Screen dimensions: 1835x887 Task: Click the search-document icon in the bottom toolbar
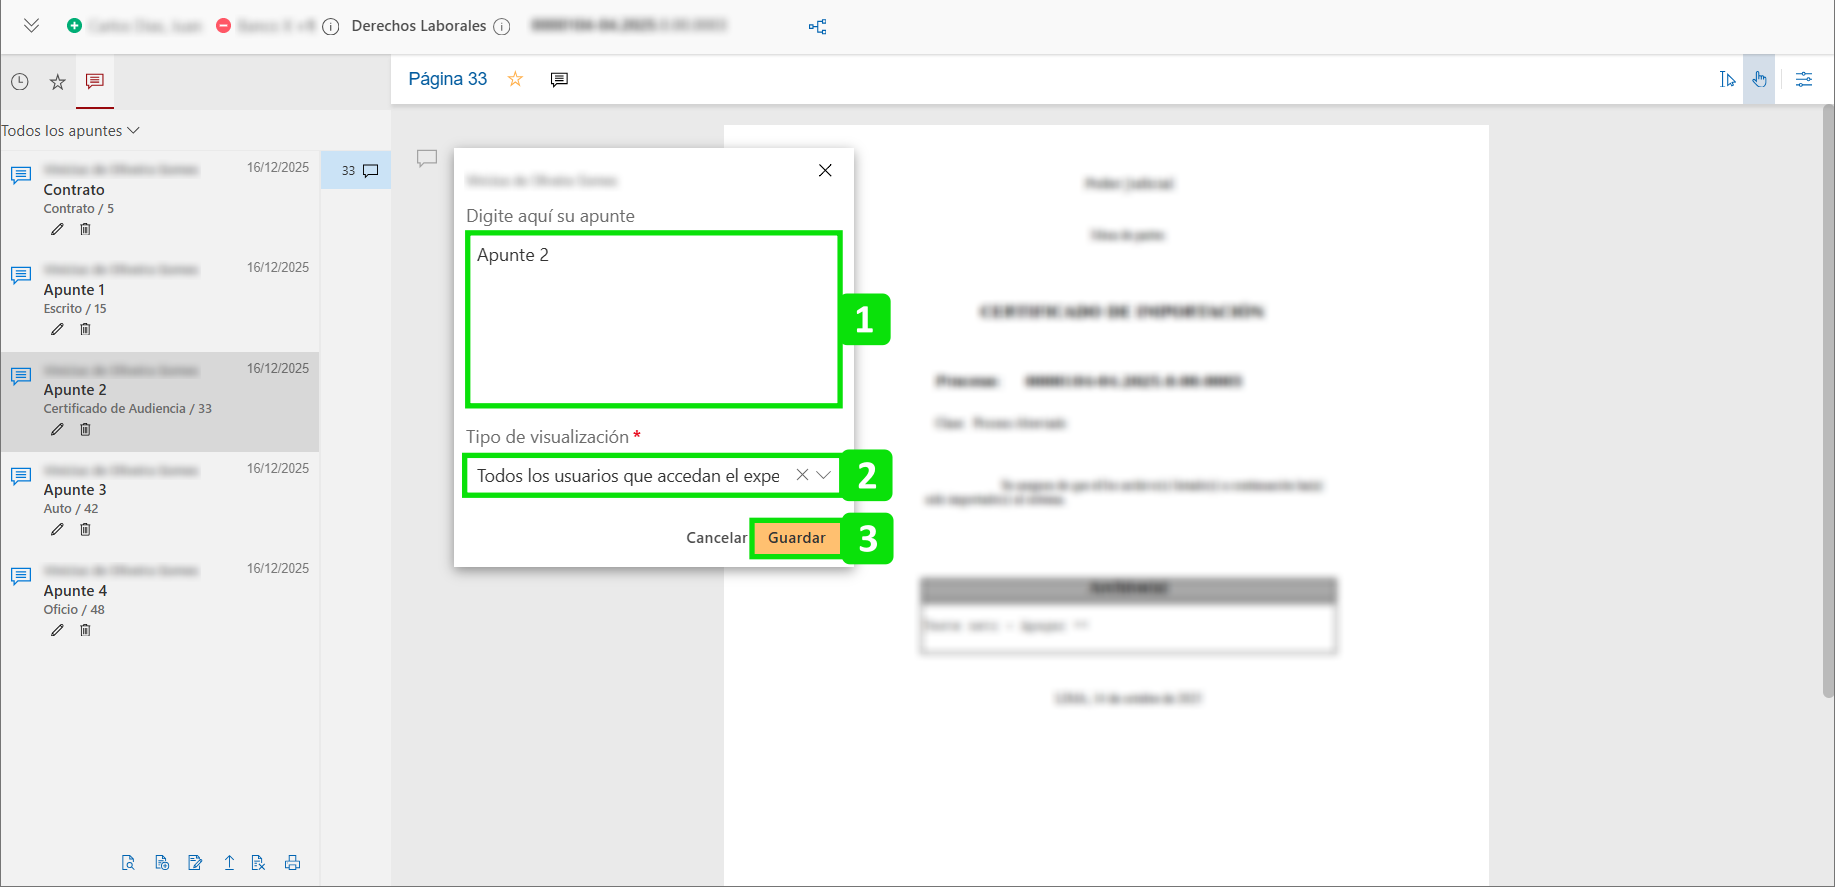click(x=128, y=862)
